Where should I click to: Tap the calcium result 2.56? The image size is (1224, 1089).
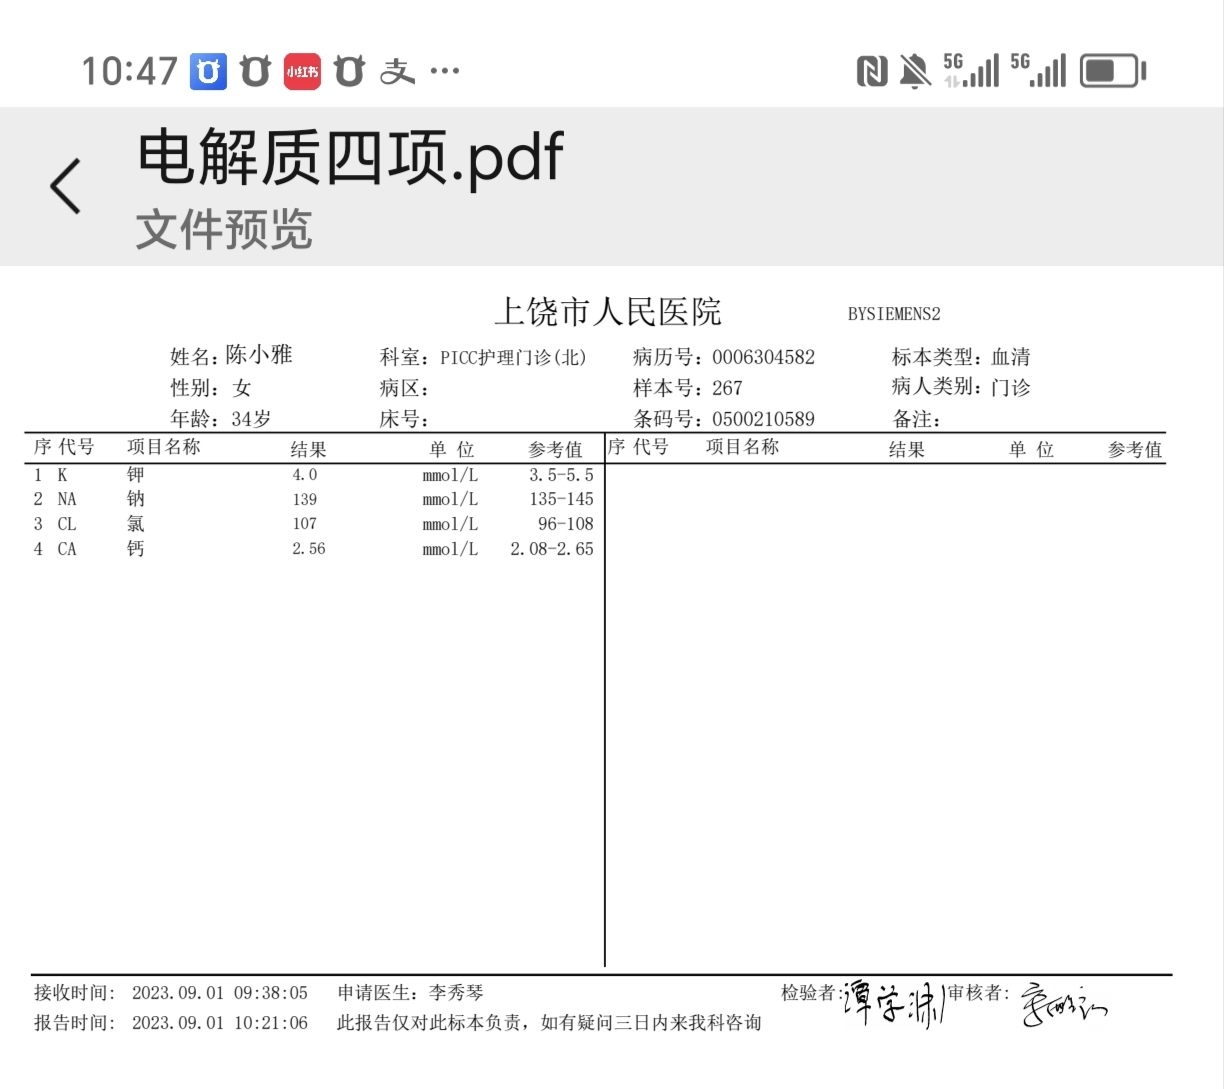click(x=309, y=548)
